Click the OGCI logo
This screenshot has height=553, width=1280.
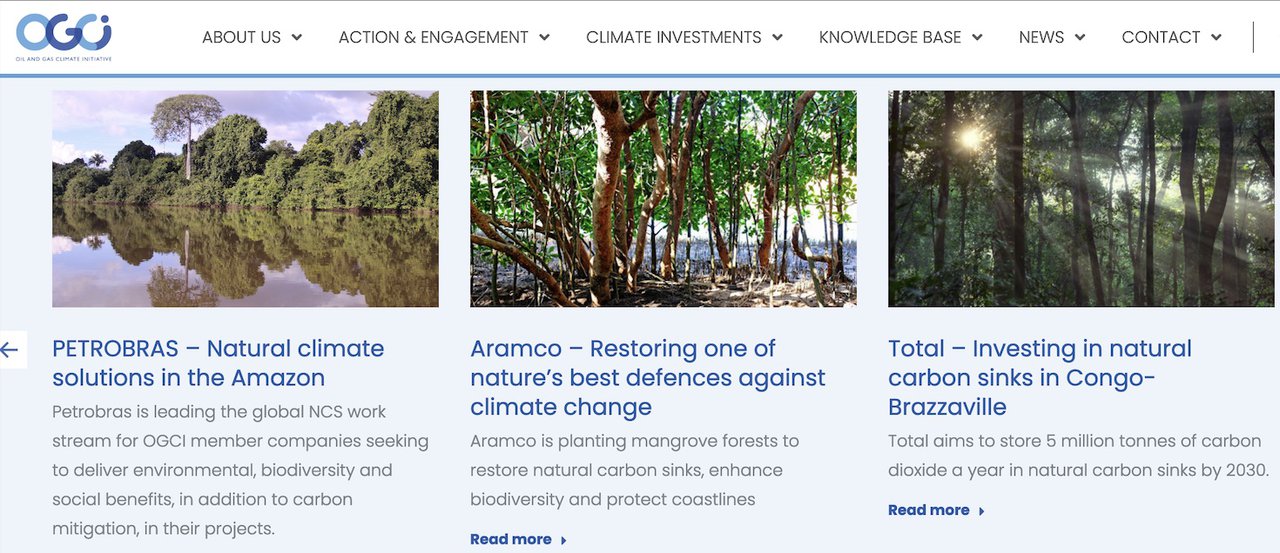(64, 36)
